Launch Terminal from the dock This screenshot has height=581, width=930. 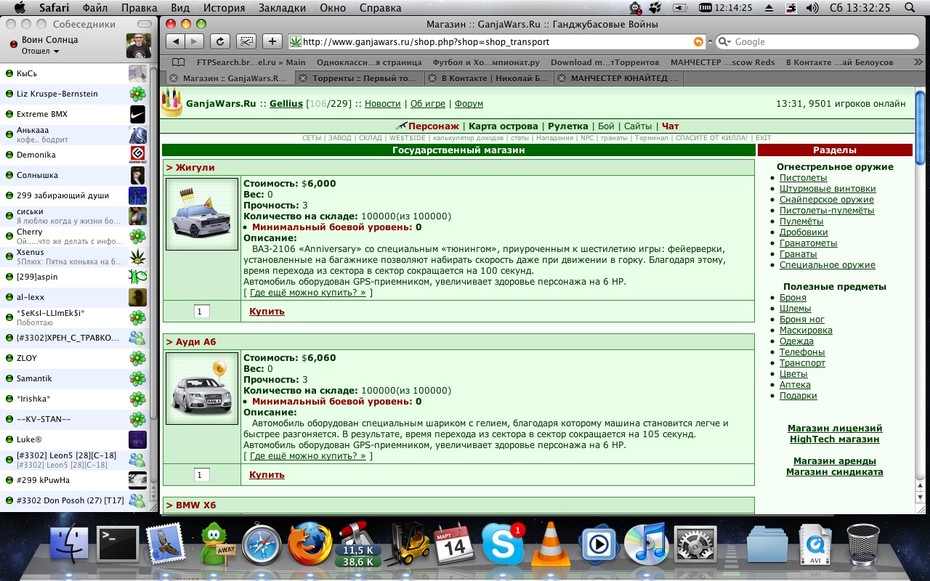pos(117,544)
